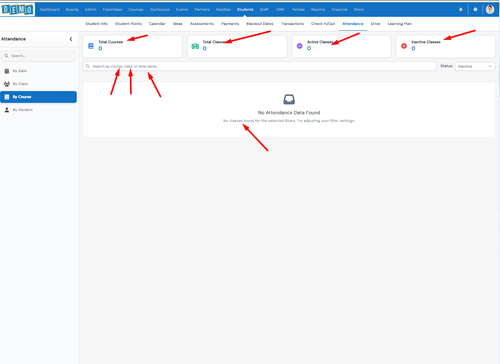Open the Students menu
The image size is (500, 364).
coord(245,9)
